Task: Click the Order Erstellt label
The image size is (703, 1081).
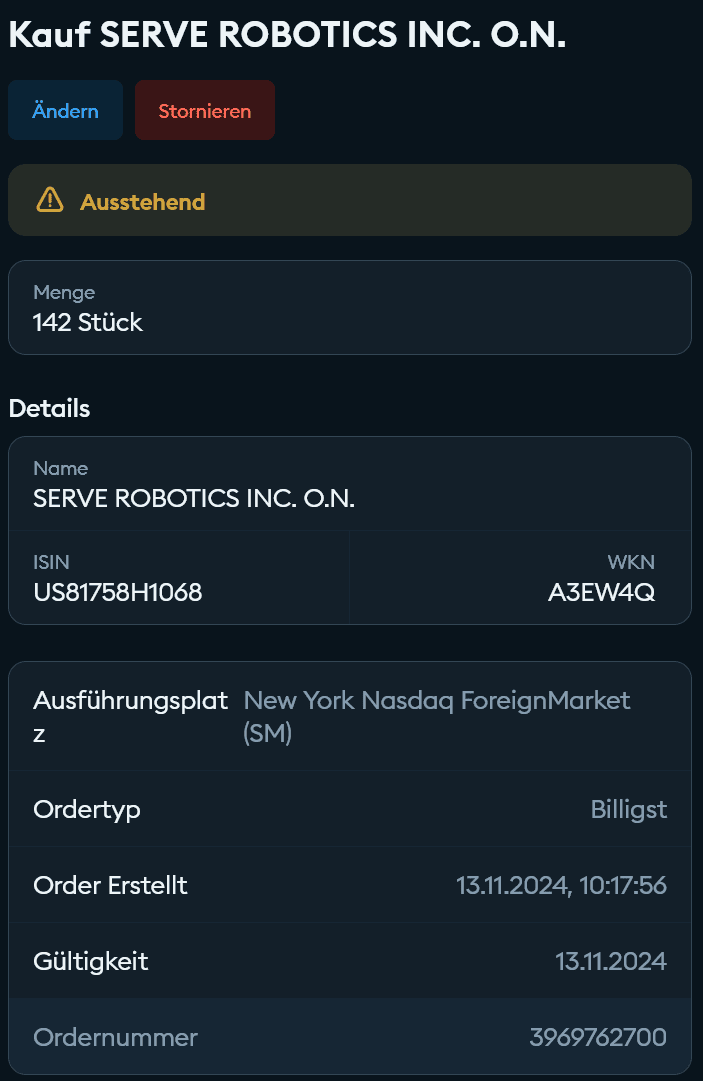Action: pyautogui.click(x=110, y=885)
